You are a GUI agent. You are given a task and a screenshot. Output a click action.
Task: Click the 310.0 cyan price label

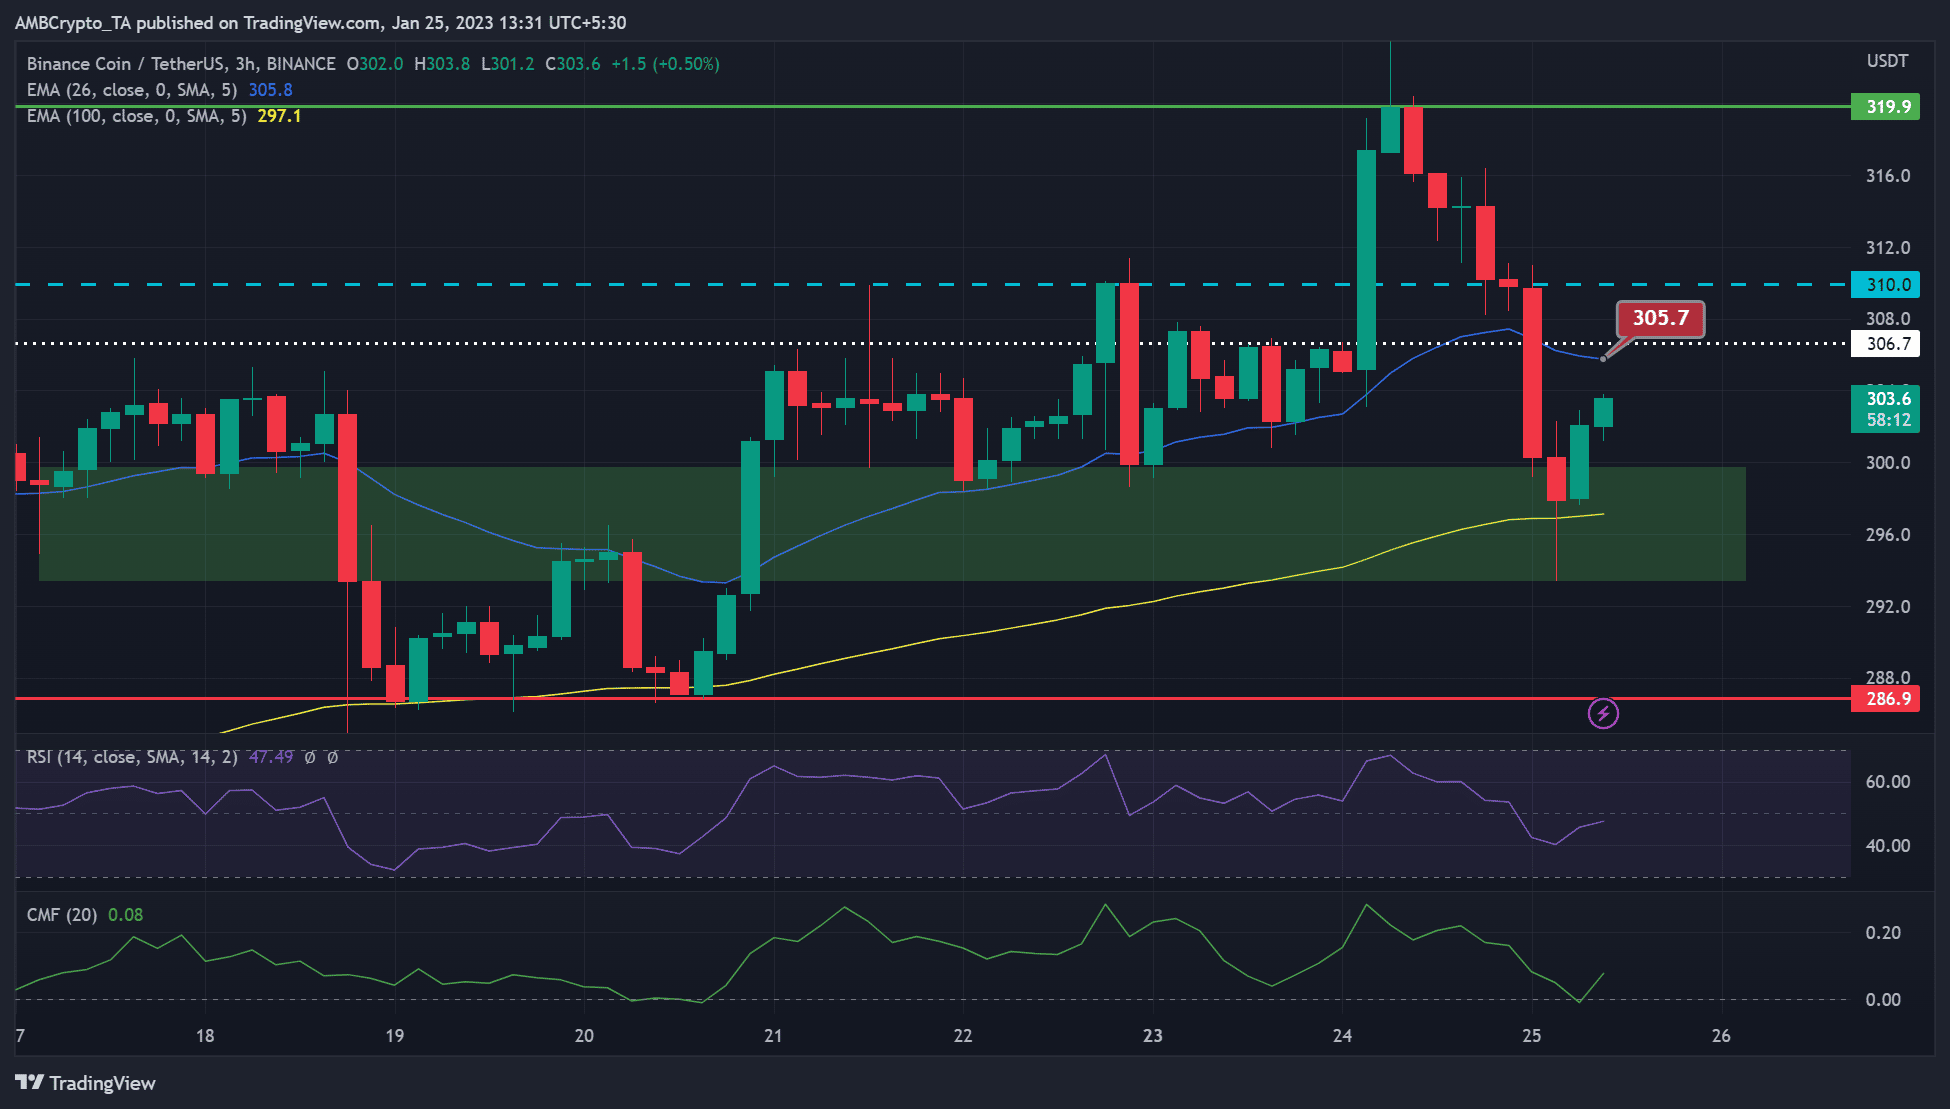click(1885, 284)
